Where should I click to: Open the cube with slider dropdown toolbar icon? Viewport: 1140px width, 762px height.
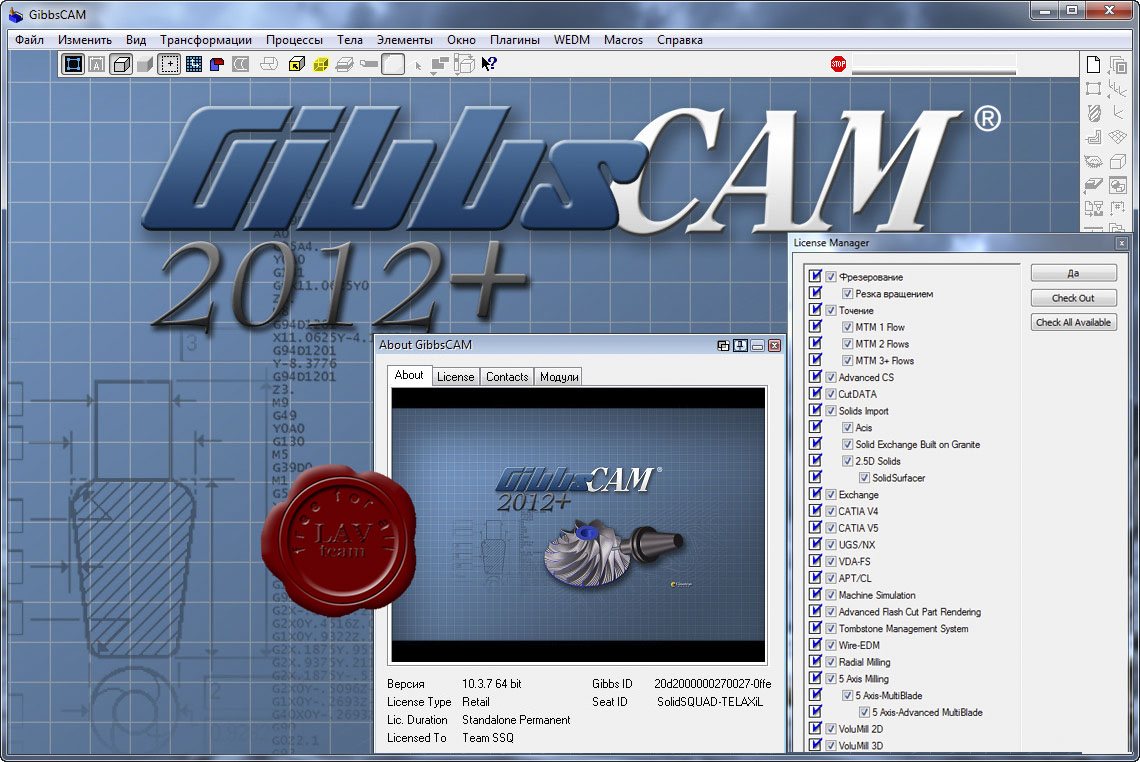pyautogui.click(x=464, y=65)
